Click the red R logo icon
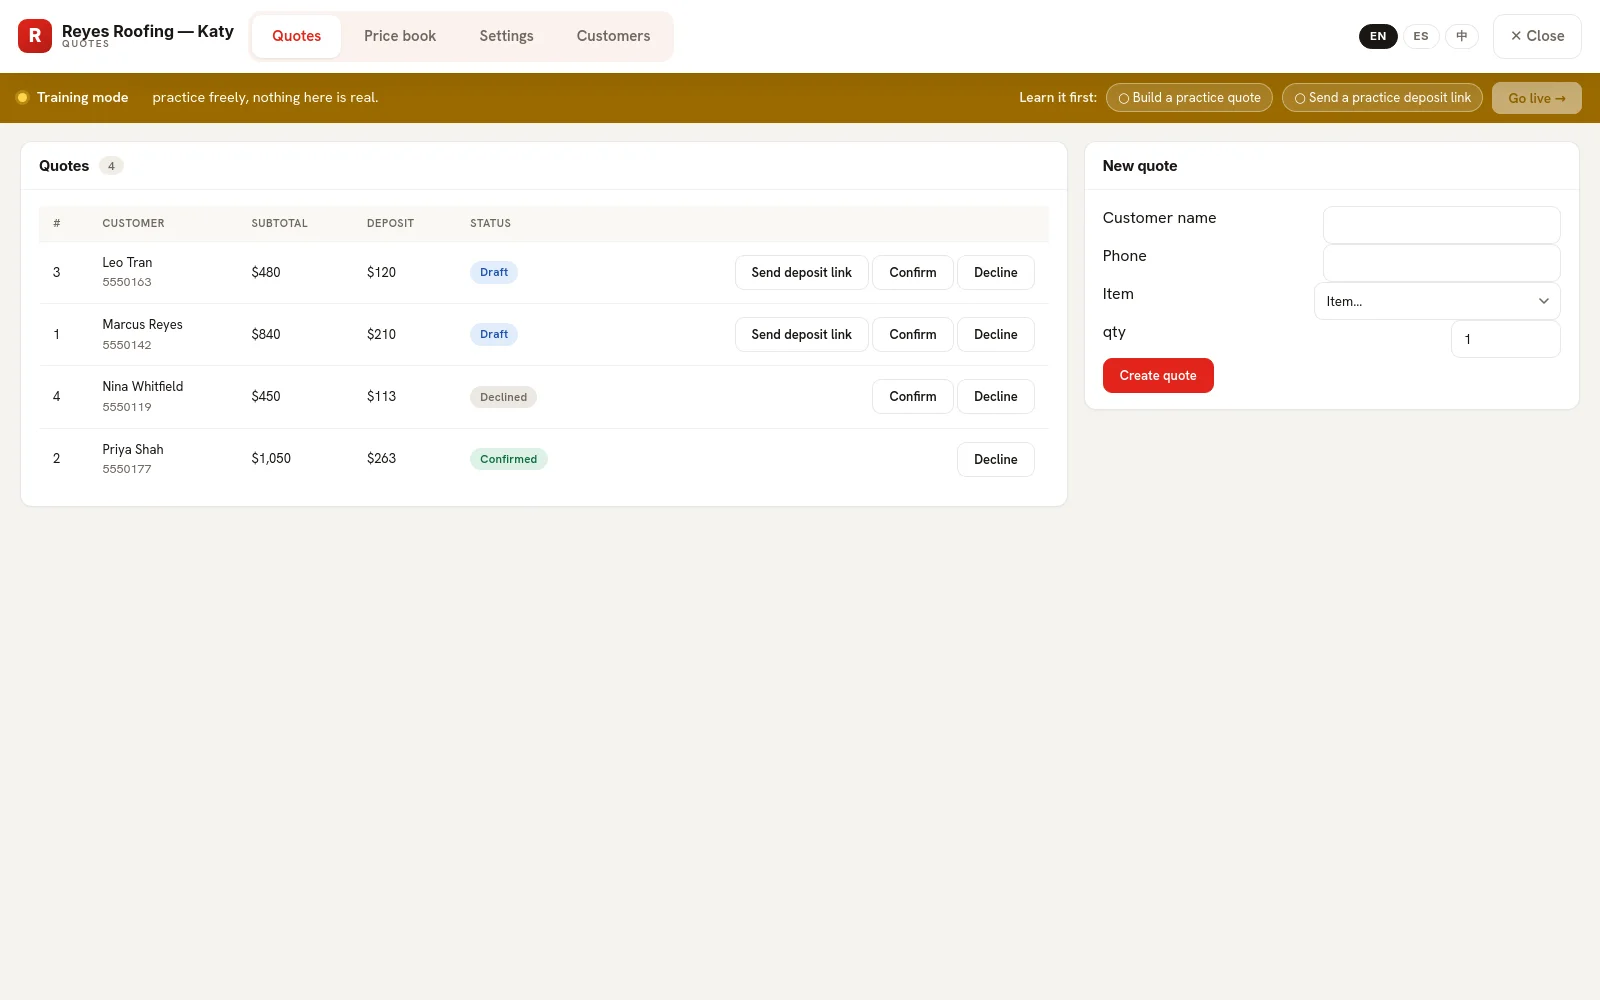This screenshot has width=1600, height=1000. point(35,36)
